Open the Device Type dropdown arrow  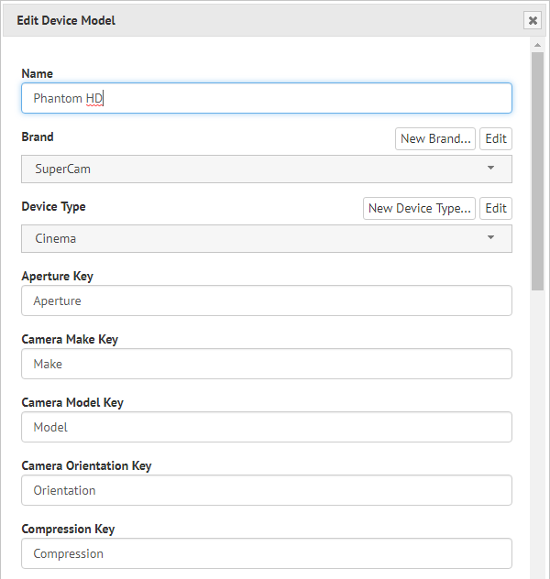point(491,237)
